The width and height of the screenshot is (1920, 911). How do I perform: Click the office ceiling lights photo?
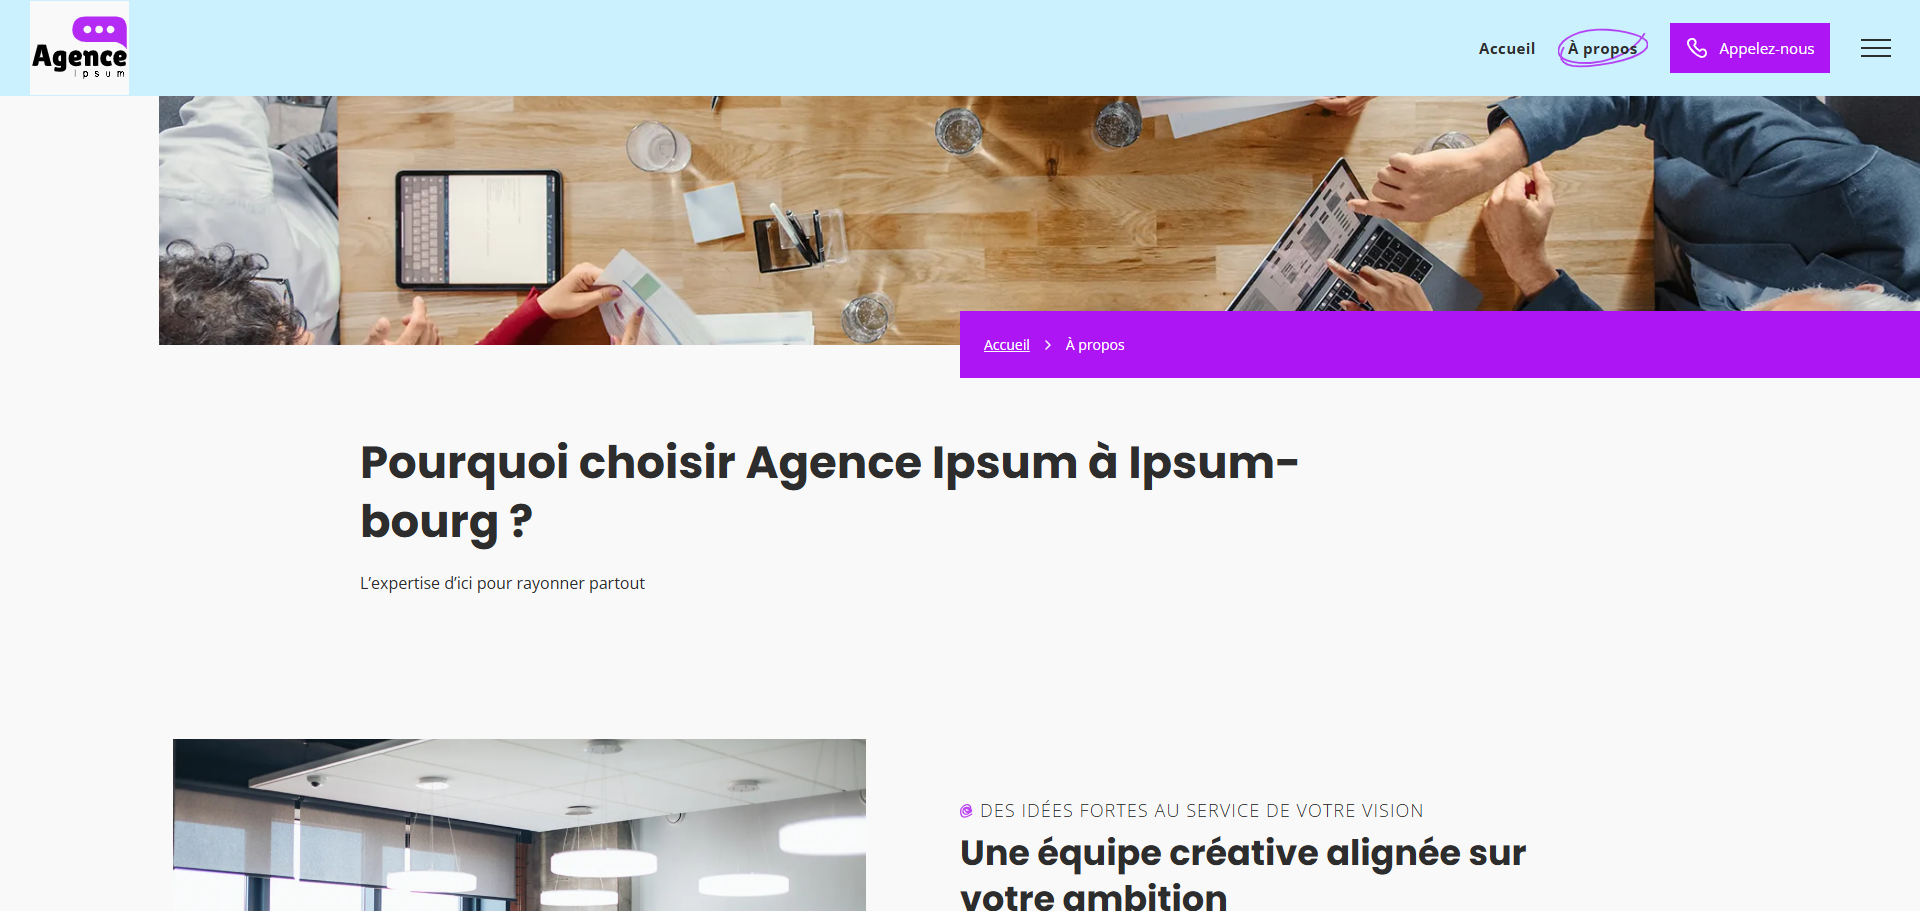[x=519, y=825]
